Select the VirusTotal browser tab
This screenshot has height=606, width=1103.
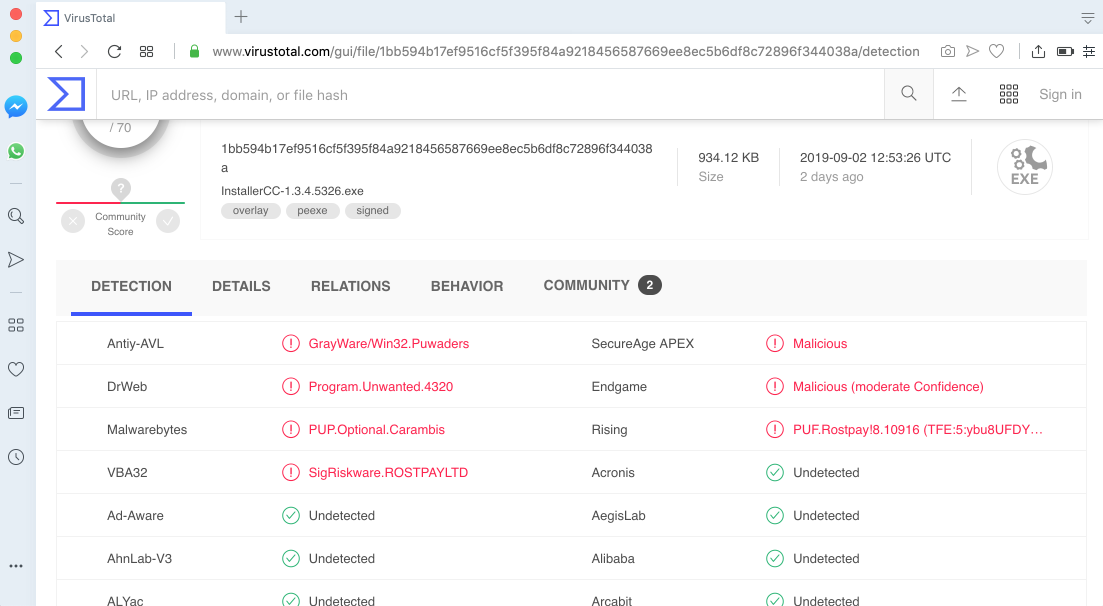[131, 18]
